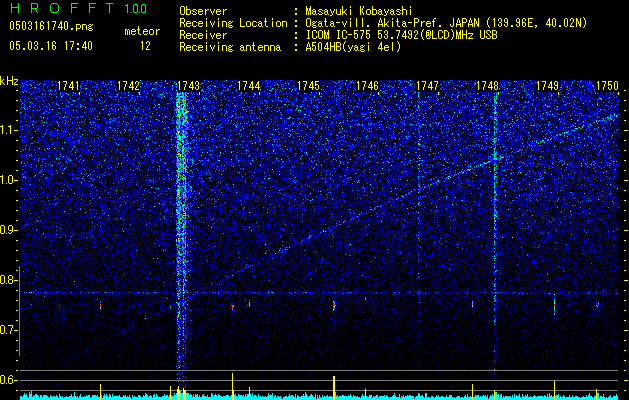
Task: Select the ICOM IC-575 53.7492 MHz receiver text
Action: pyautogui.click(x=401, y=35)
